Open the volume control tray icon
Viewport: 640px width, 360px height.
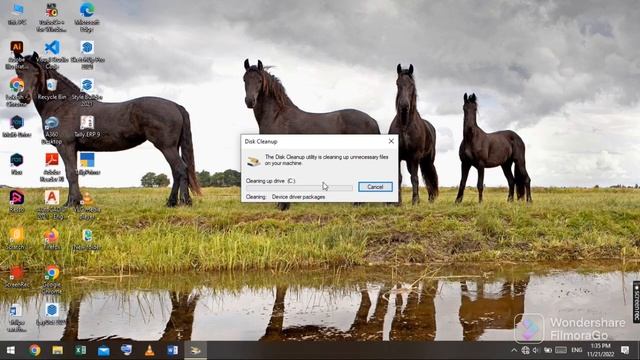tap(536, 350)
